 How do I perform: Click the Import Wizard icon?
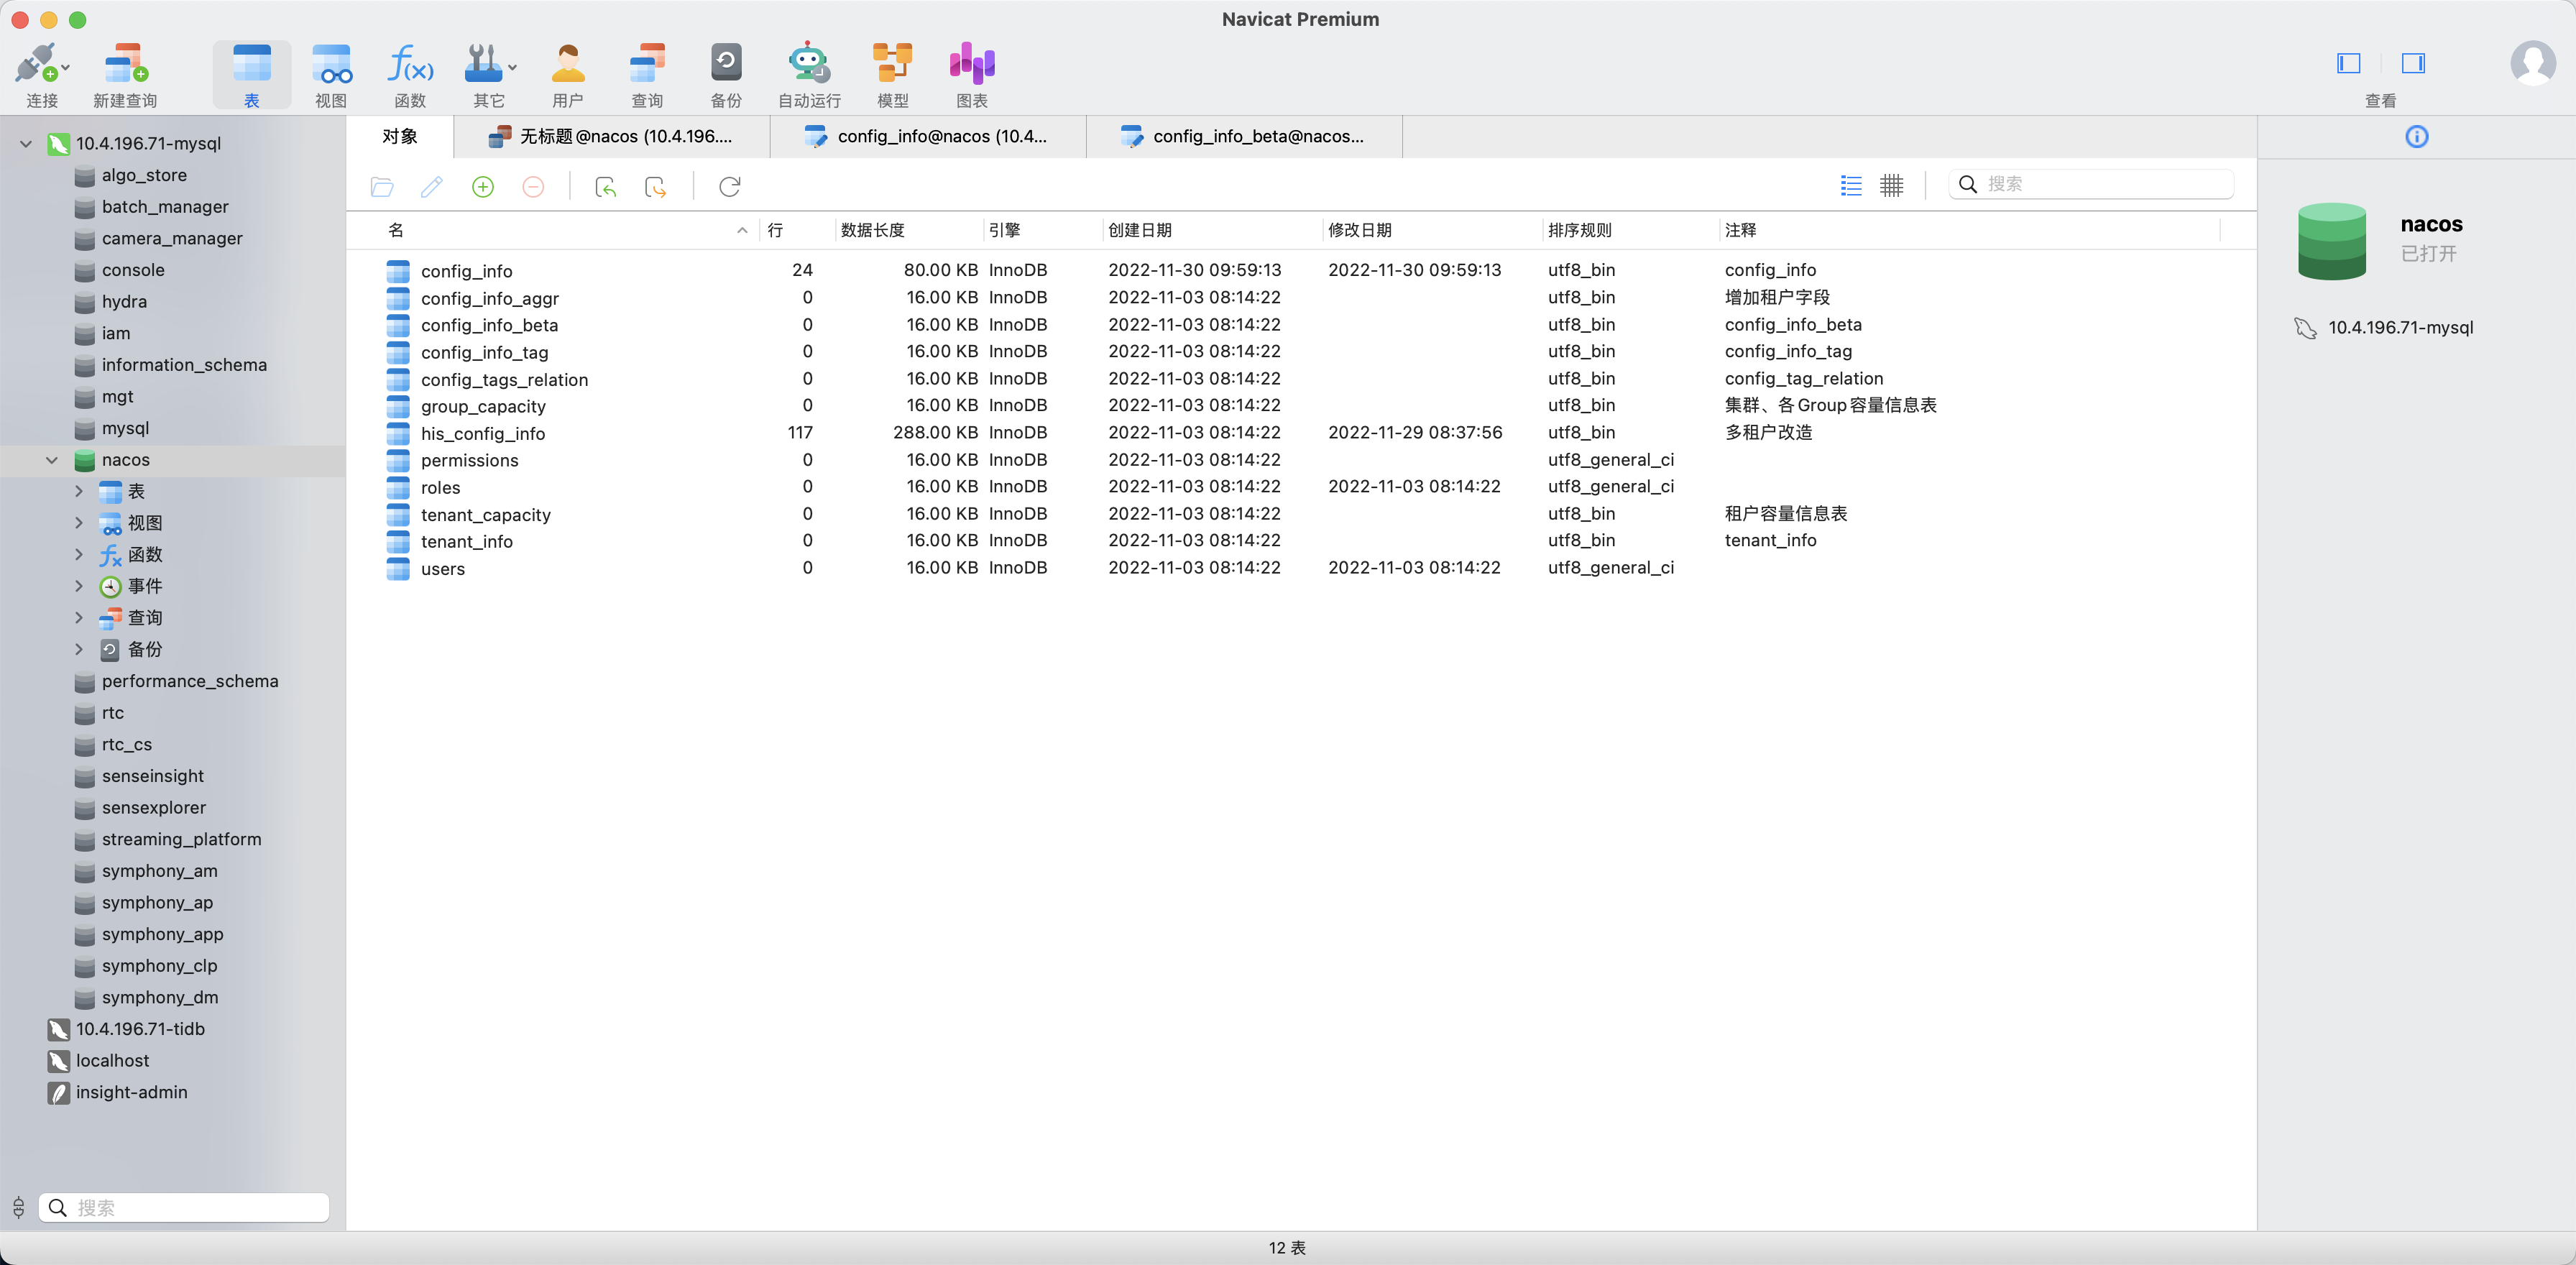coord(605,187)
